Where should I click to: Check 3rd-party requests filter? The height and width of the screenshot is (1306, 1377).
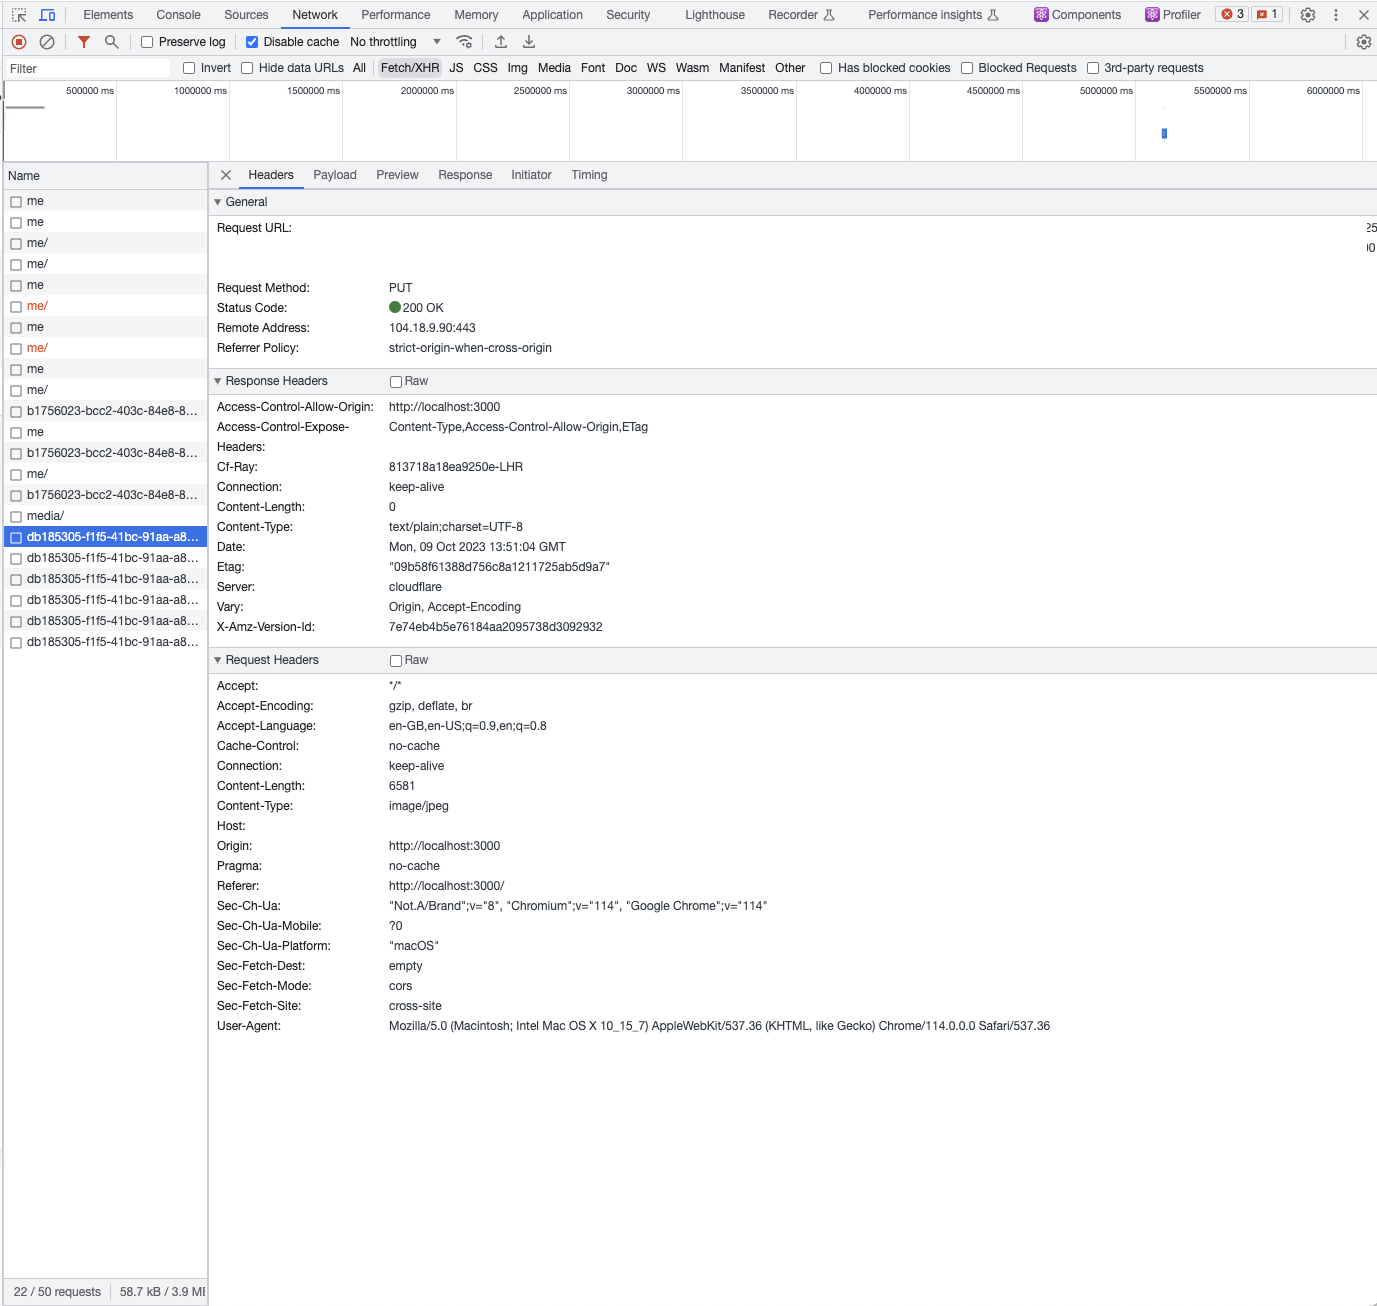point(1093,68)
